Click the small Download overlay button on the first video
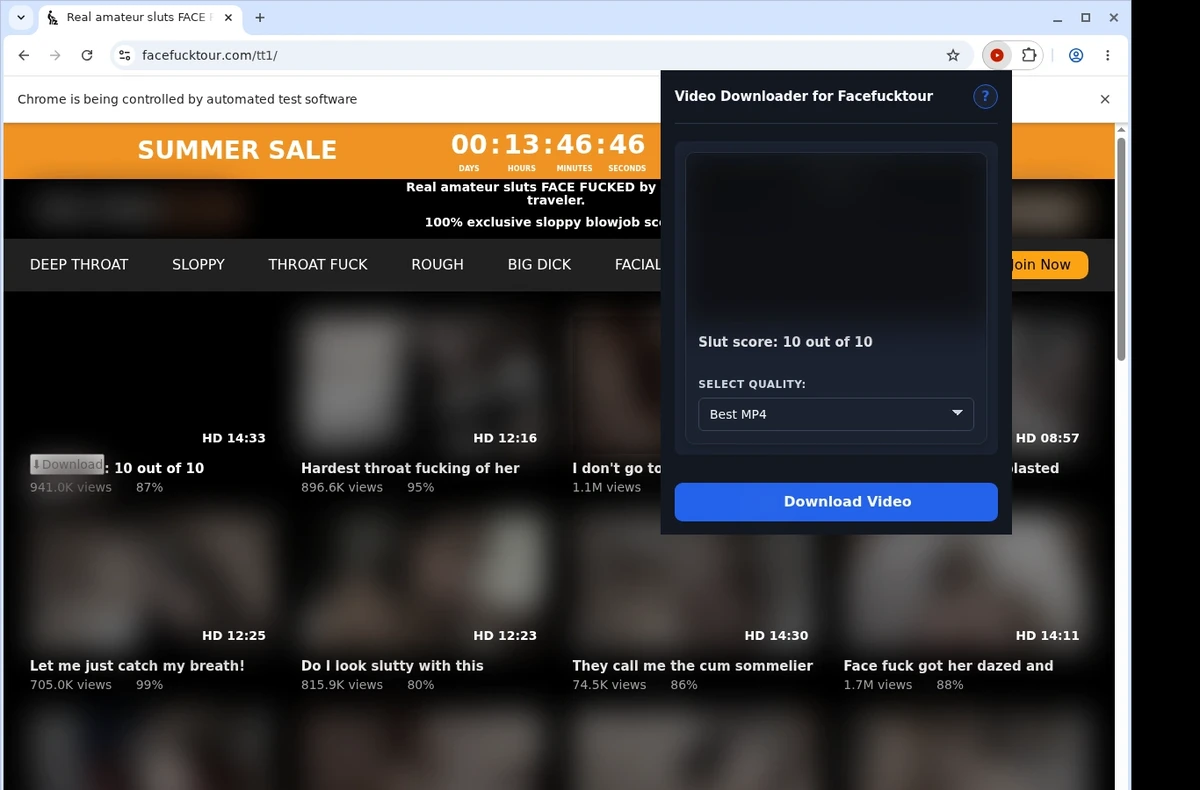 click(x=67, y=464)
